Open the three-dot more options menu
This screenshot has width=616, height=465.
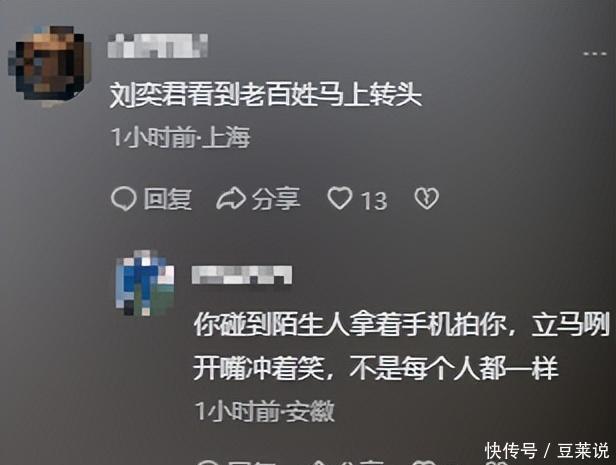[595, 53]
